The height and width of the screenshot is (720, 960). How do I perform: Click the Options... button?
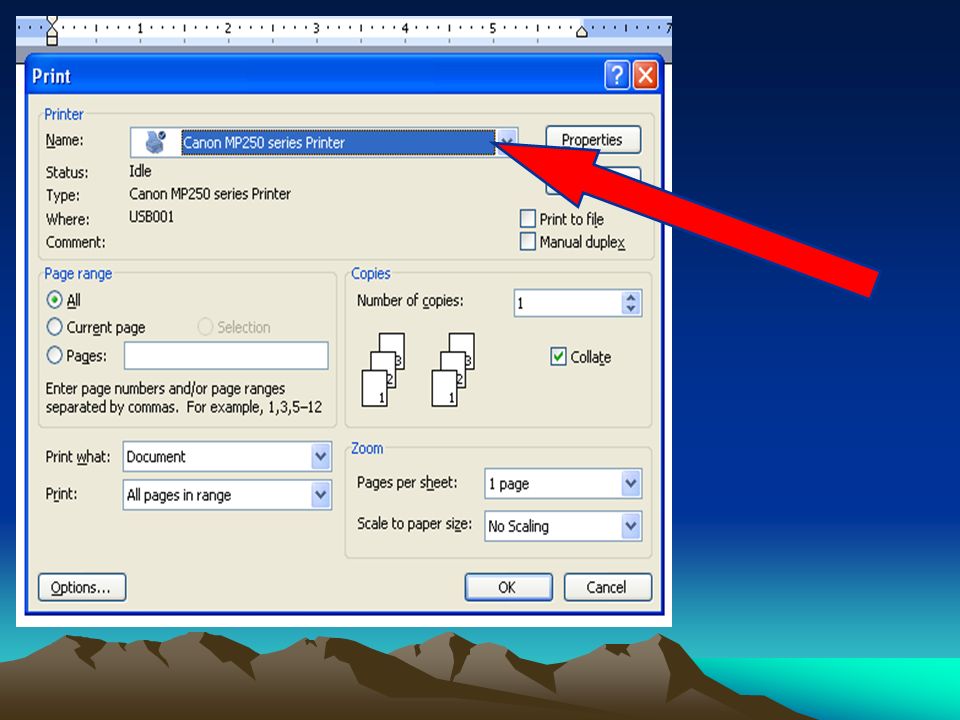82,587
